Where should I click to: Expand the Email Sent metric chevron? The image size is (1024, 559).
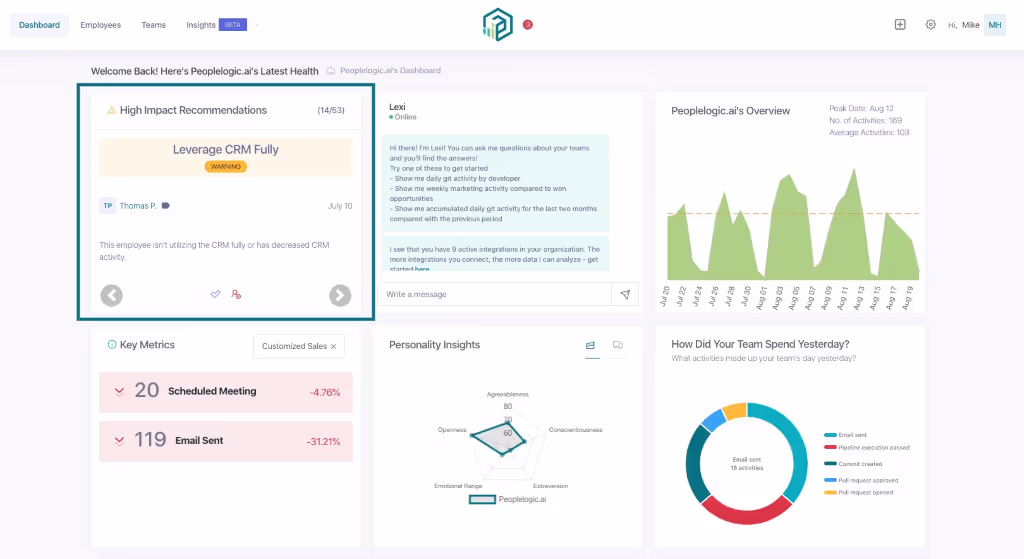click(120, 441)
